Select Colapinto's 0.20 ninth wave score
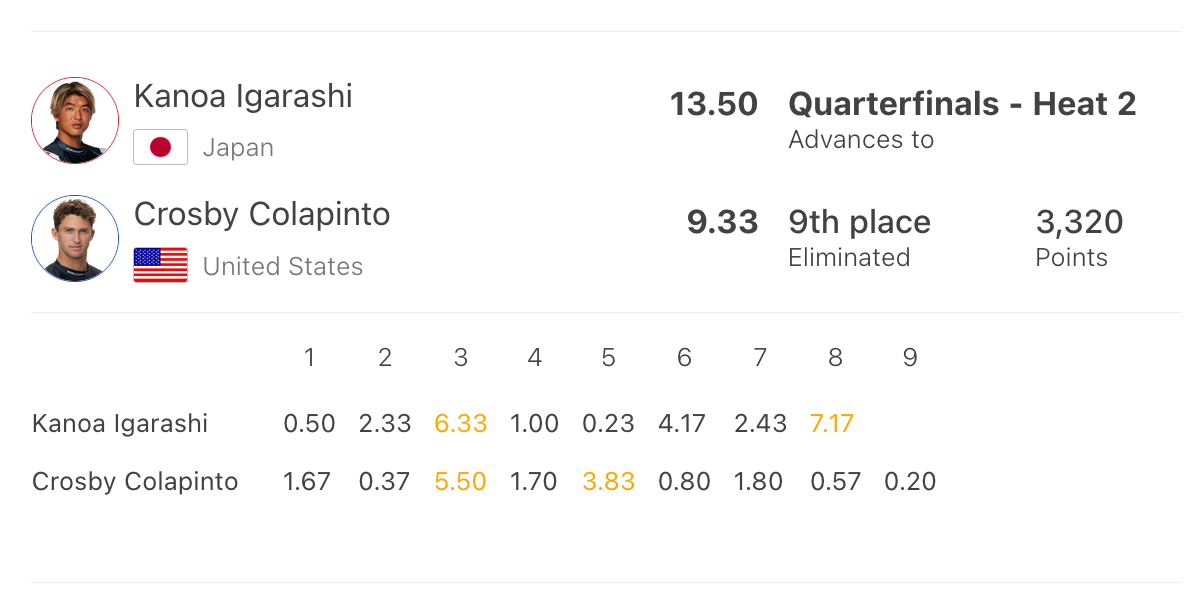The image size is (1204, 600). click(x=910, y=482)
